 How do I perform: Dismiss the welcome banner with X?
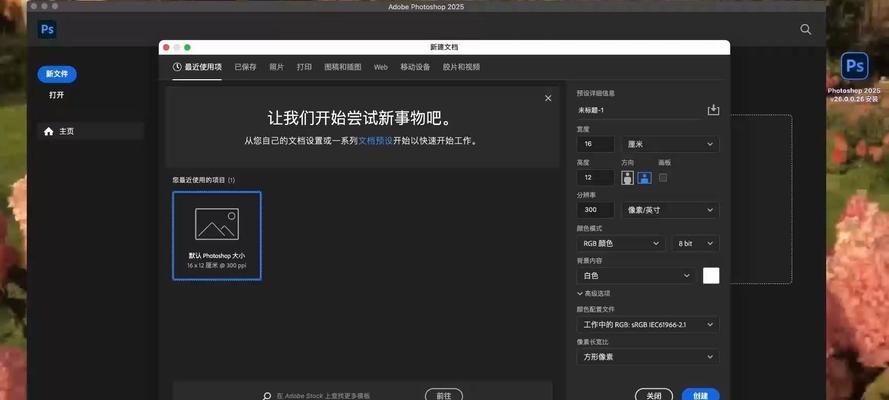tap(548, 98)
